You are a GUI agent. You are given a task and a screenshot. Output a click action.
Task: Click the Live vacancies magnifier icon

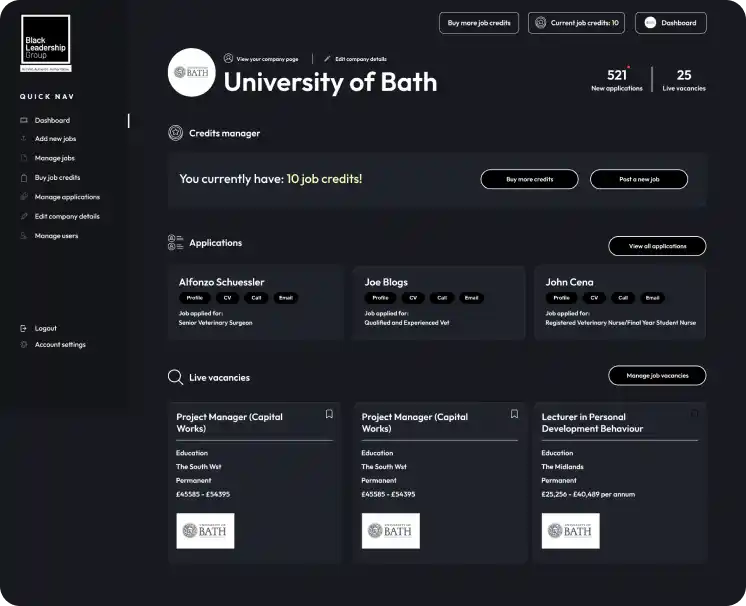coord(176,377)
